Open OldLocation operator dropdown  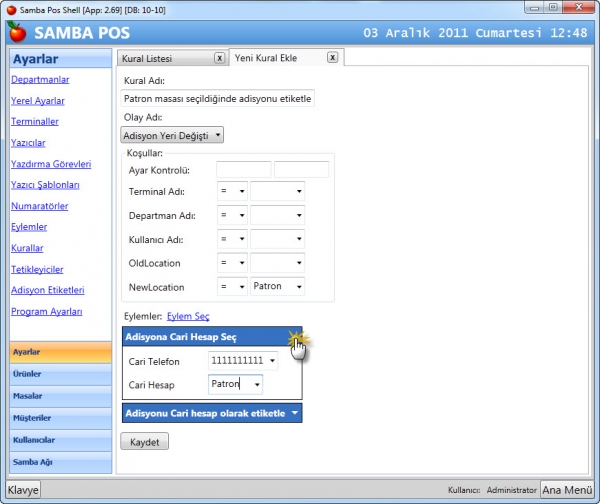click(x=232, y=263)
